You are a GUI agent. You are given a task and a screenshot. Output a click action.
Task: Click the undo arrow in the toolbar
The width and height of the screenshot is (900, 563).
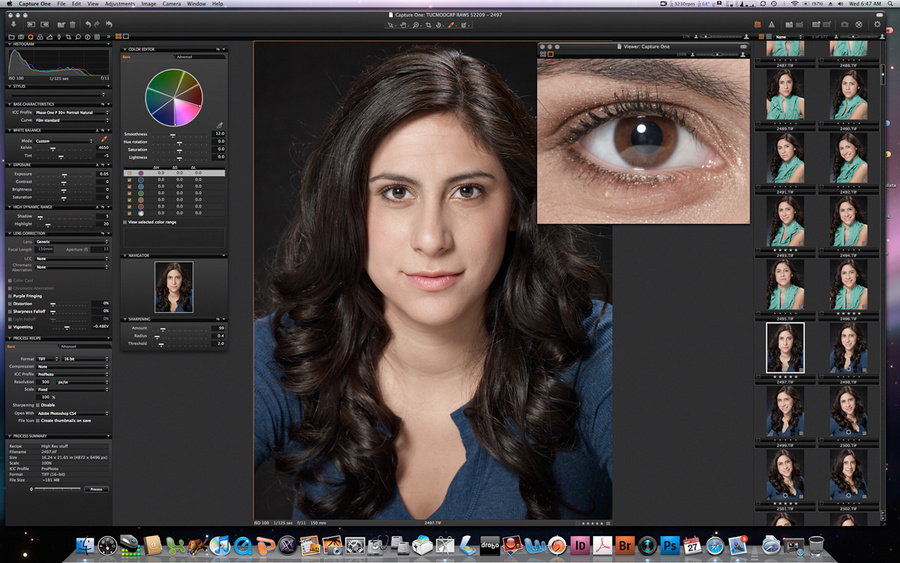[90, 23]
